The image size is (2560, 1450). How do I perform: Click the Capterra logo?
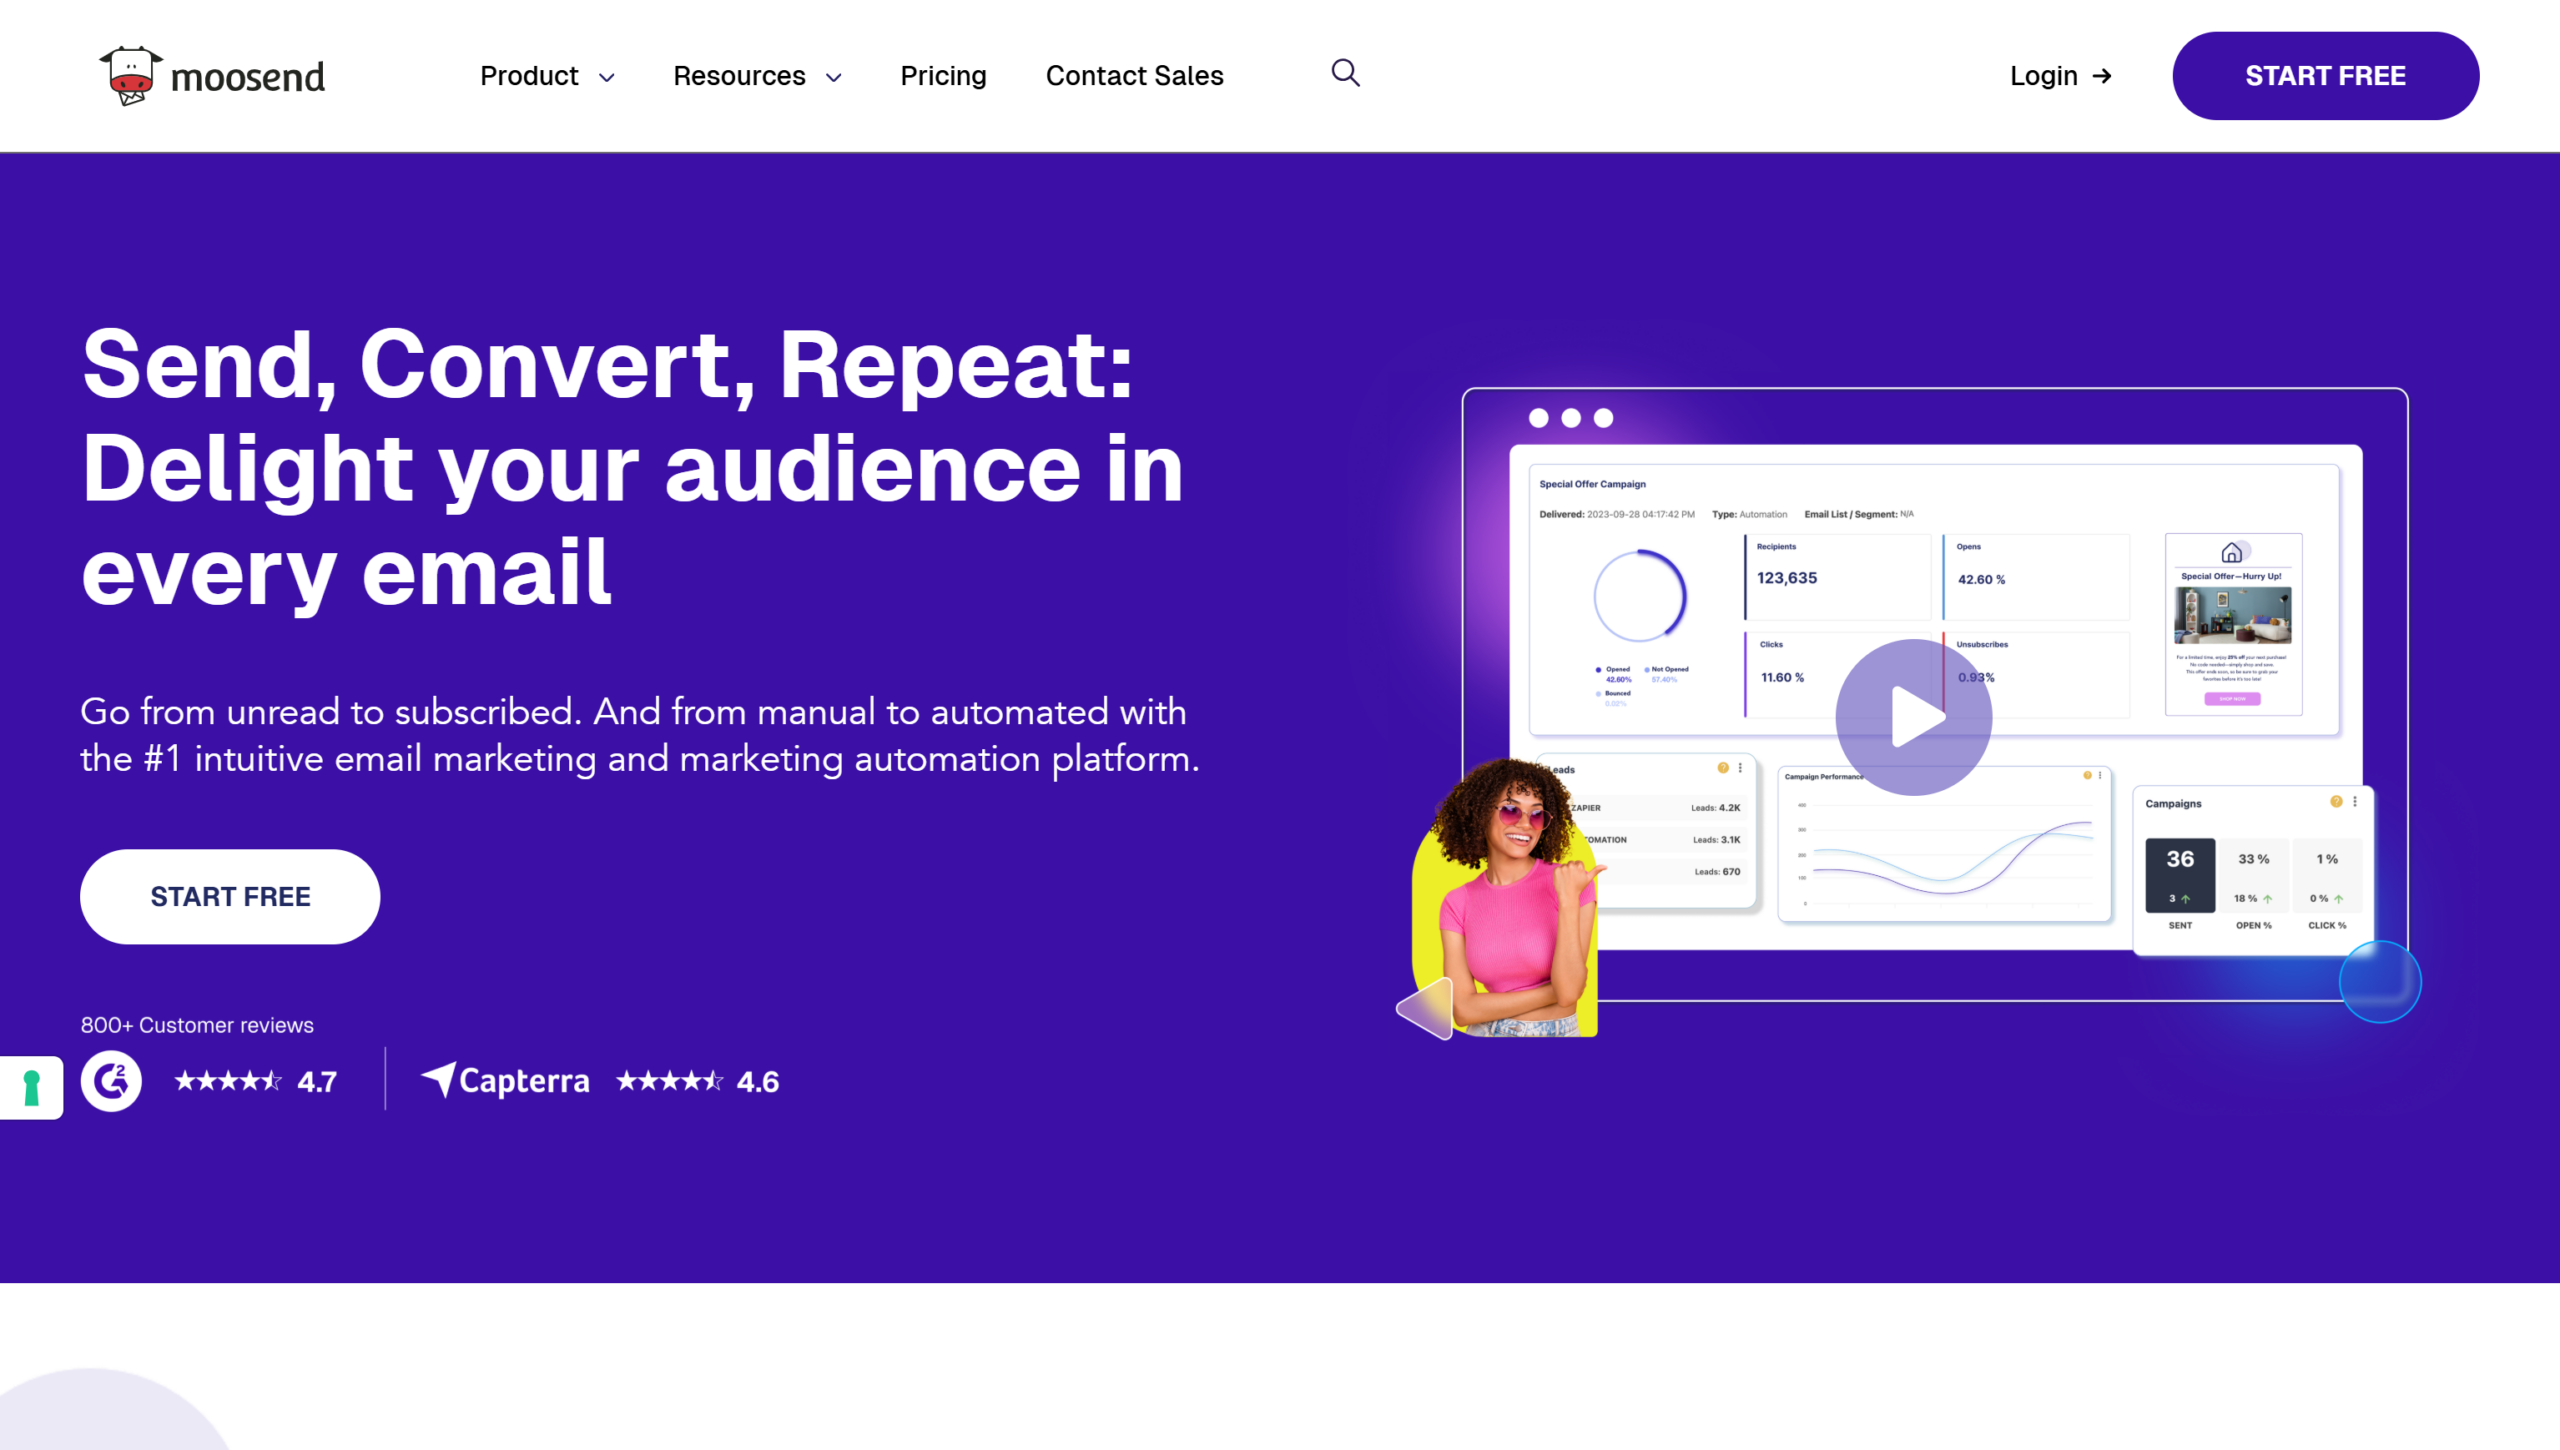coord(505,1080)
